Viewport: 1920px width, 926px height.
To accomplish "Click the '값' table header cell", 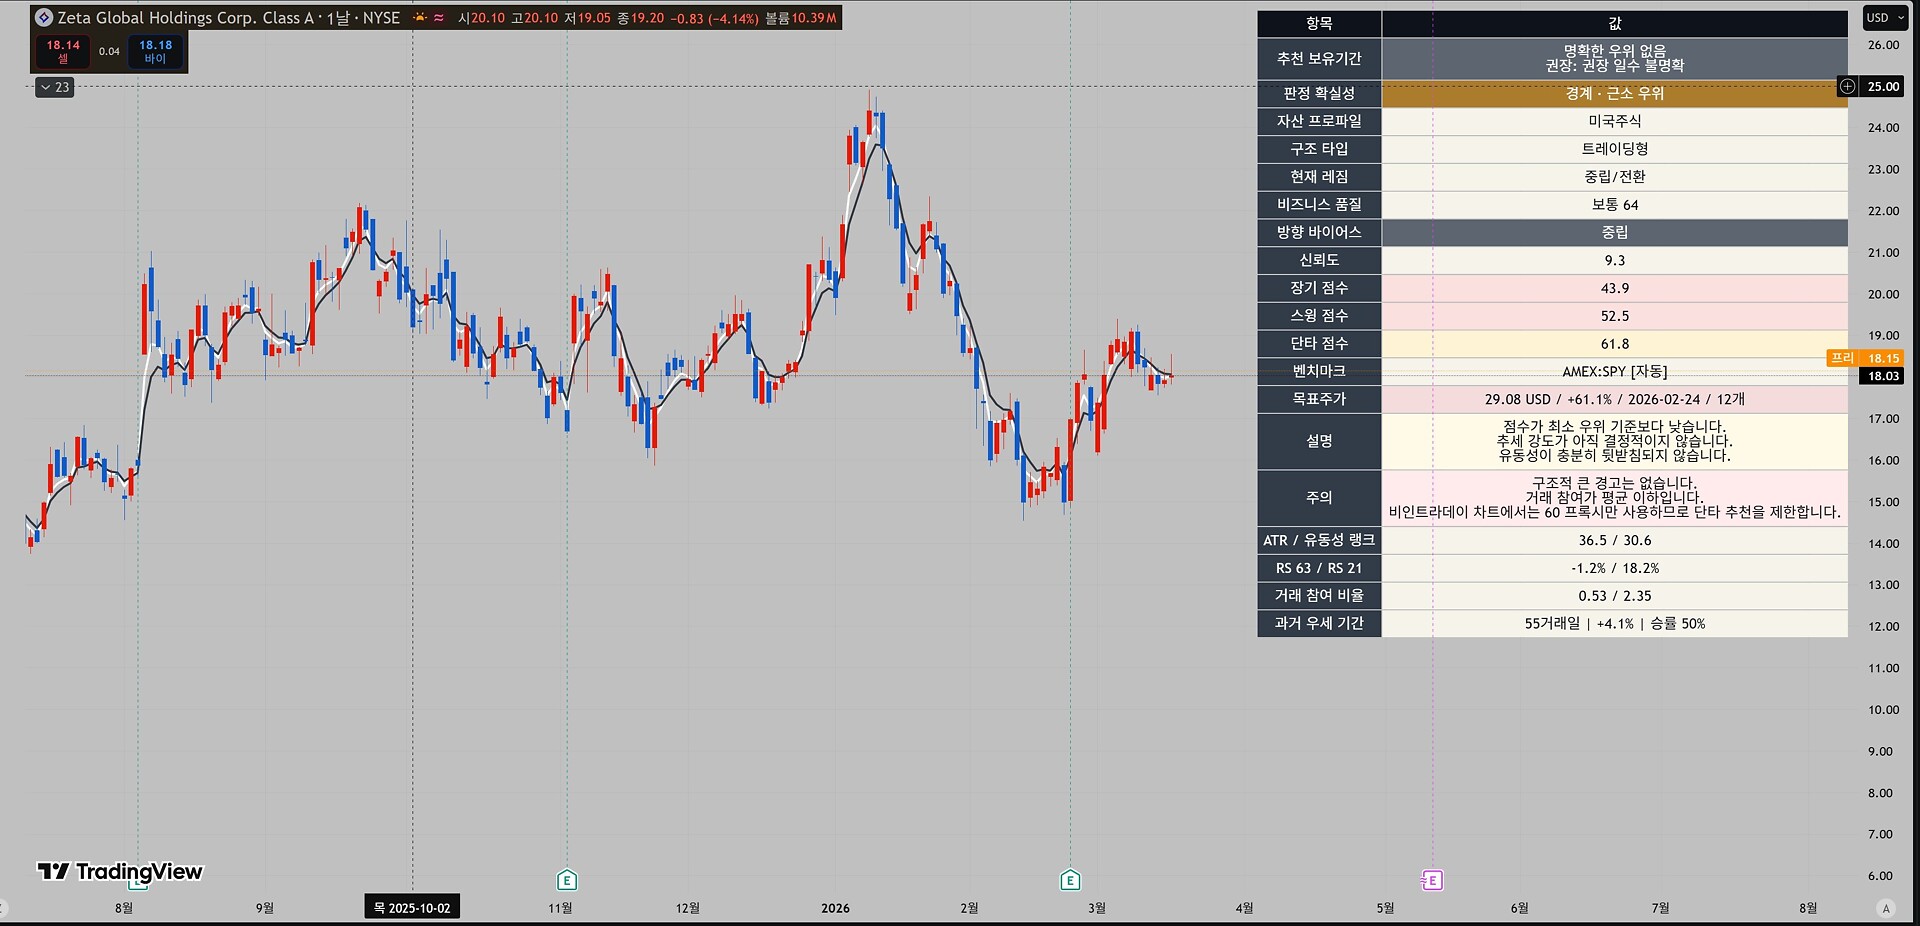I will click(1615, 23).
